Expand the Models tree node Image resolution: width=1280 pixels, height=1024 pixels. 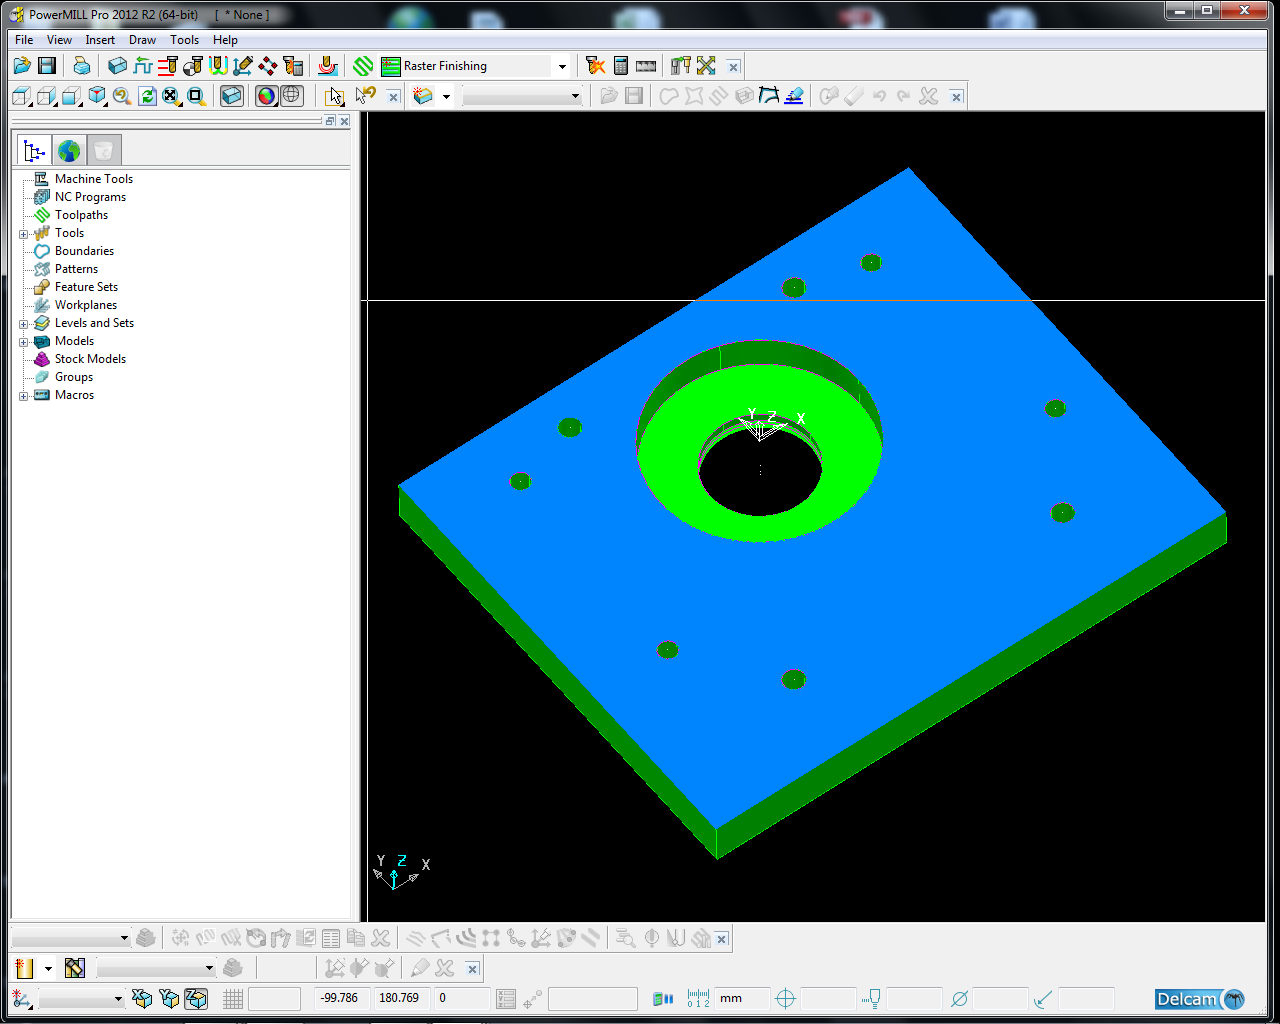point(24,342)
